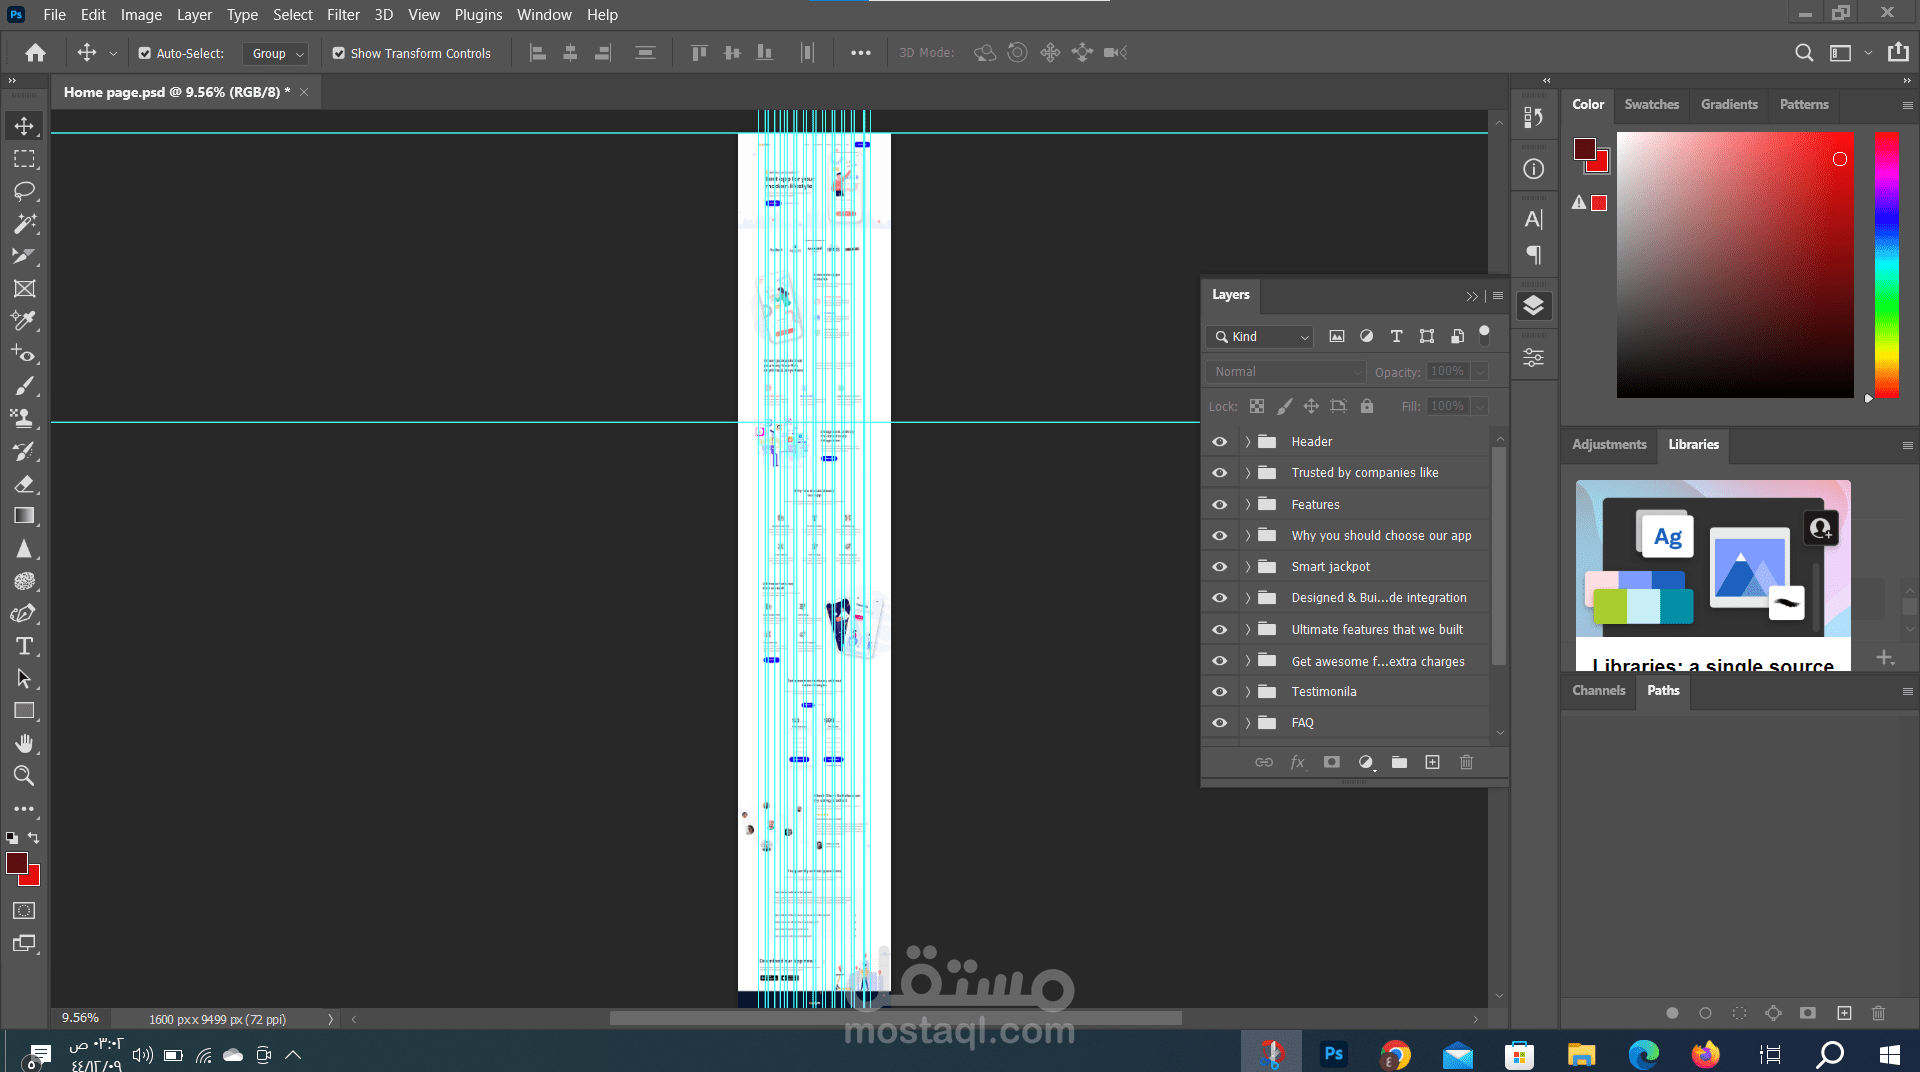The image size is (1920, 1072).
Task: Hide the Testimonila layer group
Action: (x=1219, y=692)
